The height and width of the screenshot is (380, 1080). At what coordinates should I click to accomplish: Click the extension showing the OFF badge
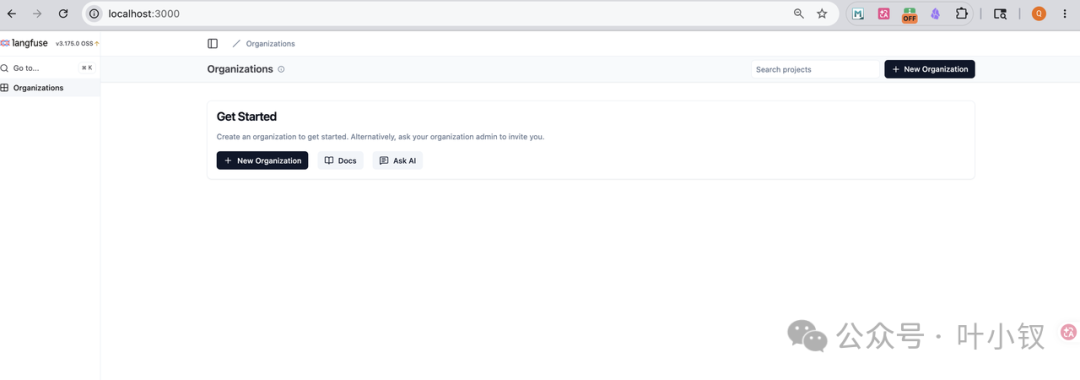click(909, 14)
